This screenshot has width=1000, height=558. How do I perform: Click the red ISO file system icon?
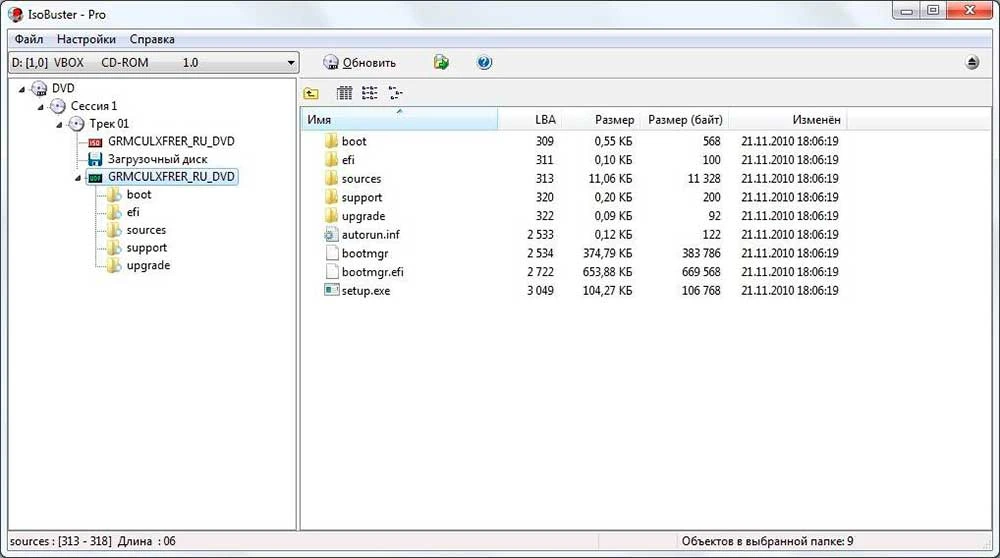95,142
